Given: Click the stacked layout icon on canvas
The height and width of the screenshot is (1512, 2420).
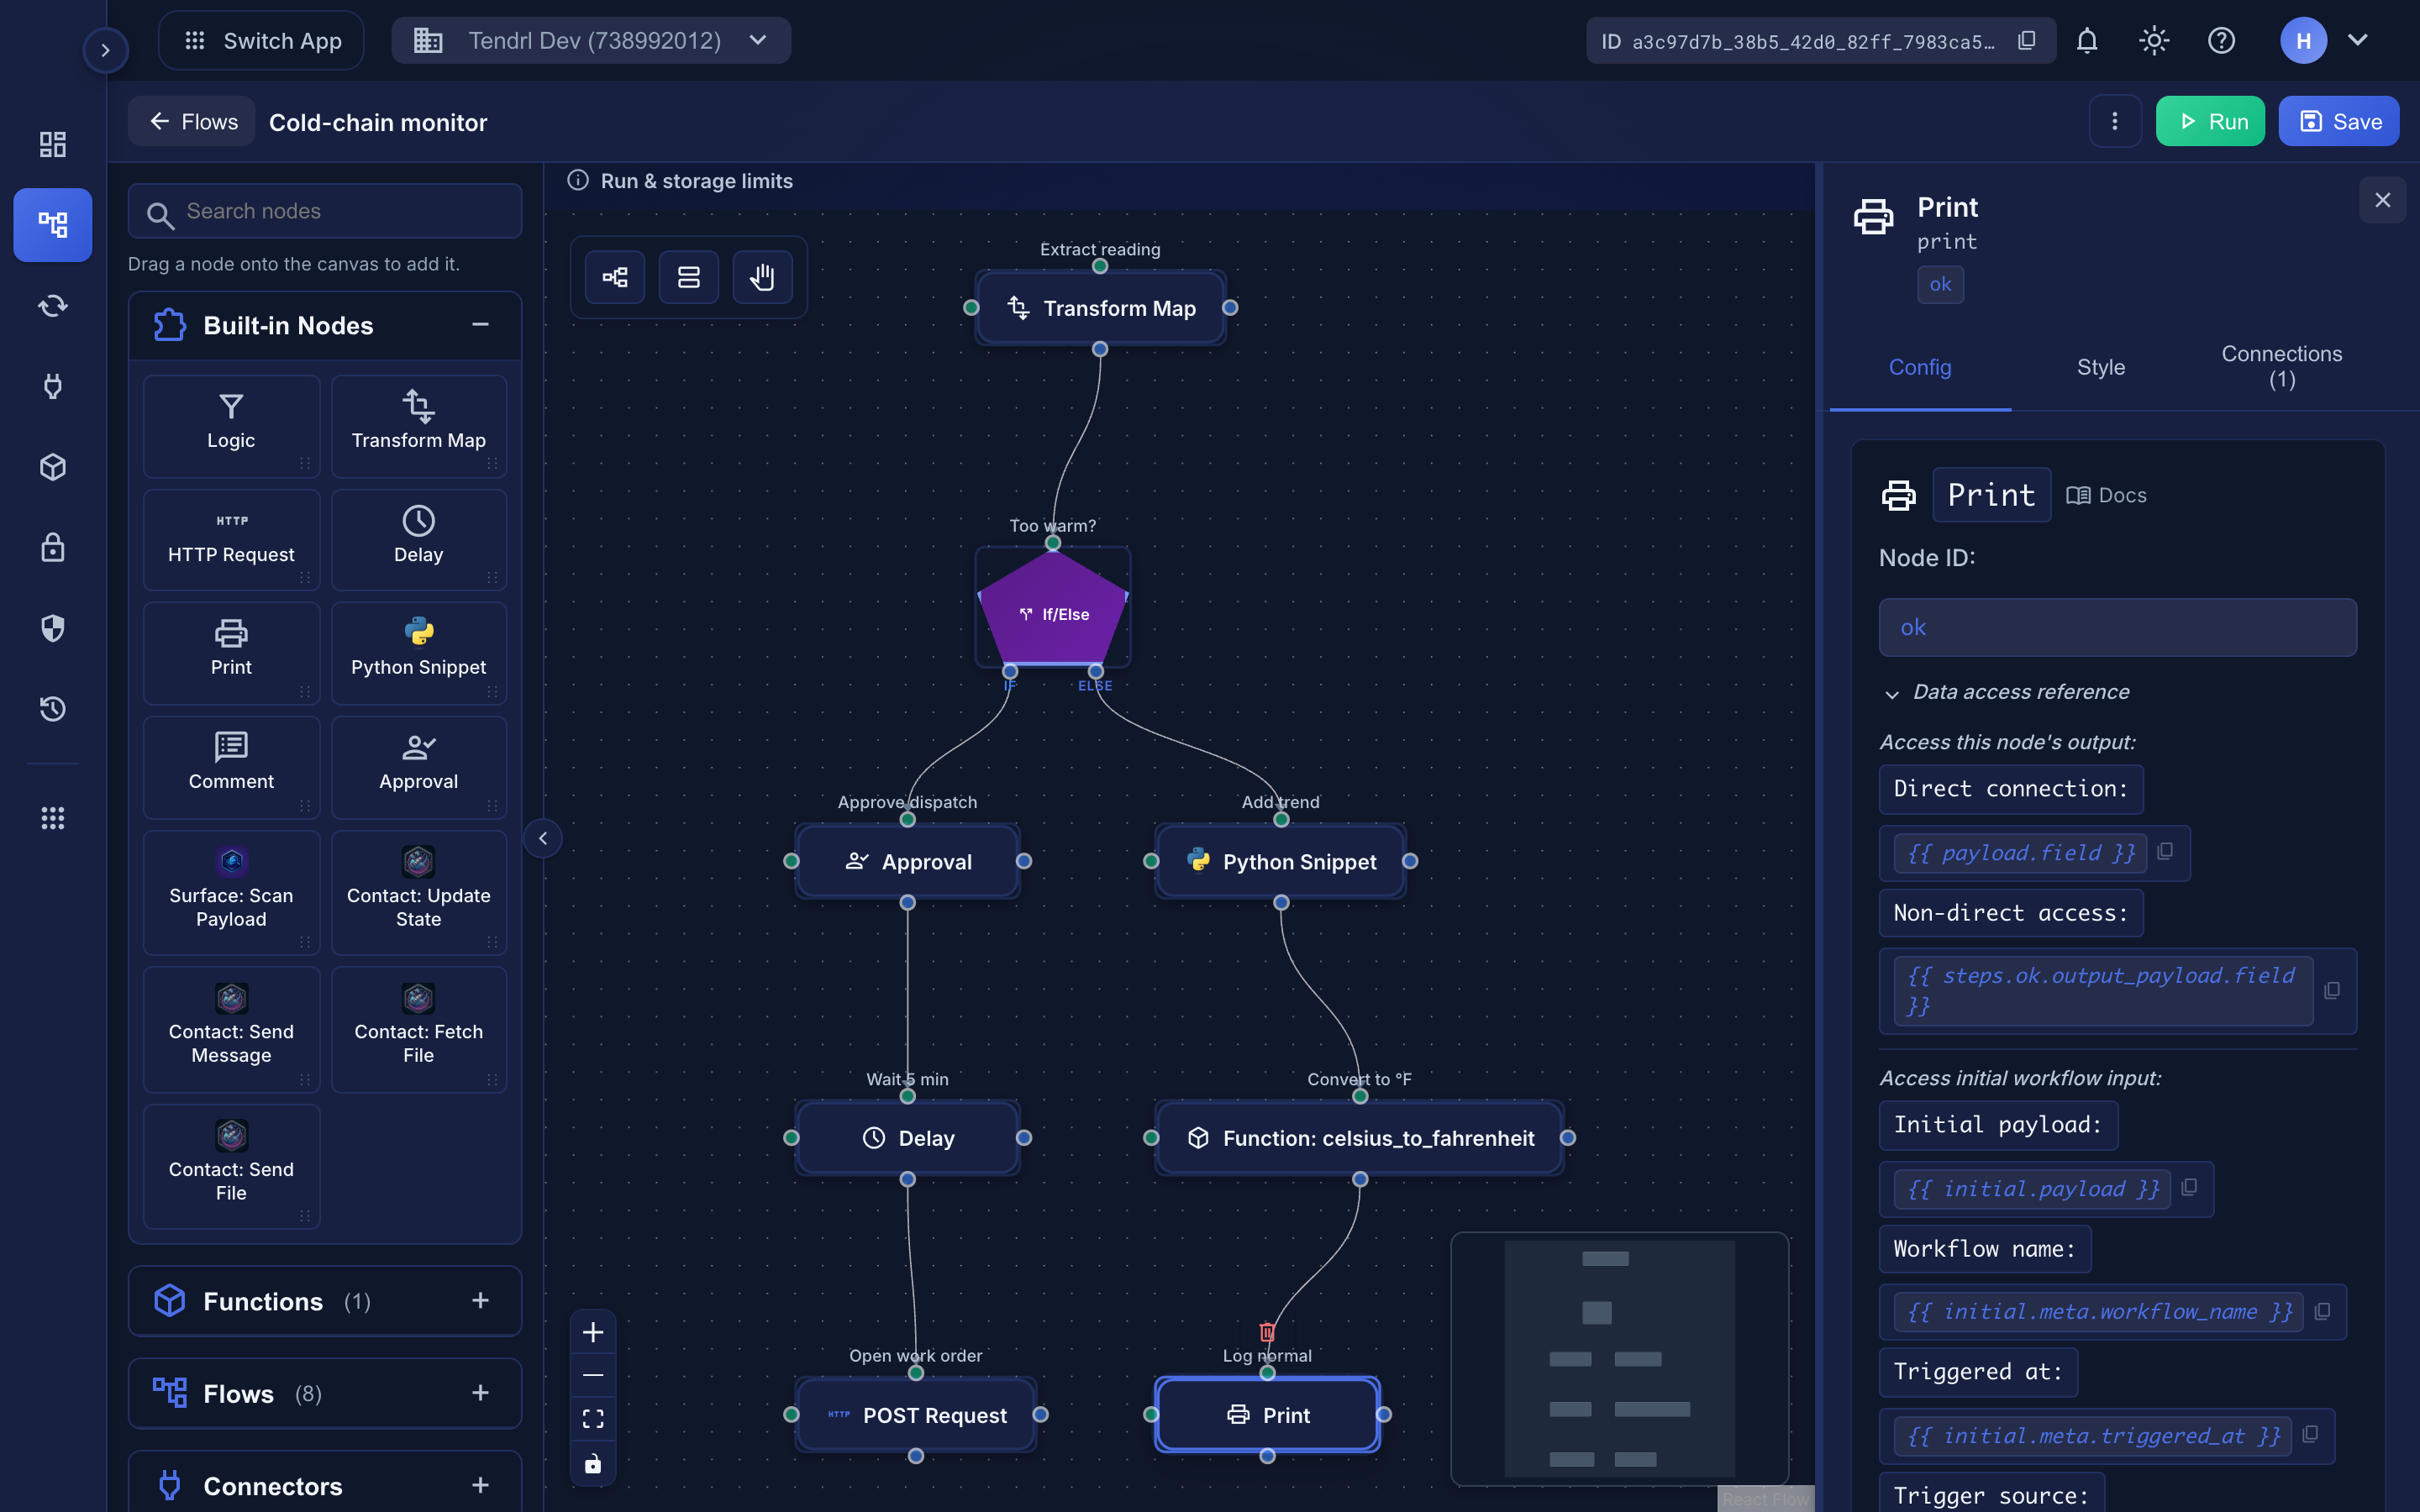Looking at the screenshot, I should [x=689, y=277].
